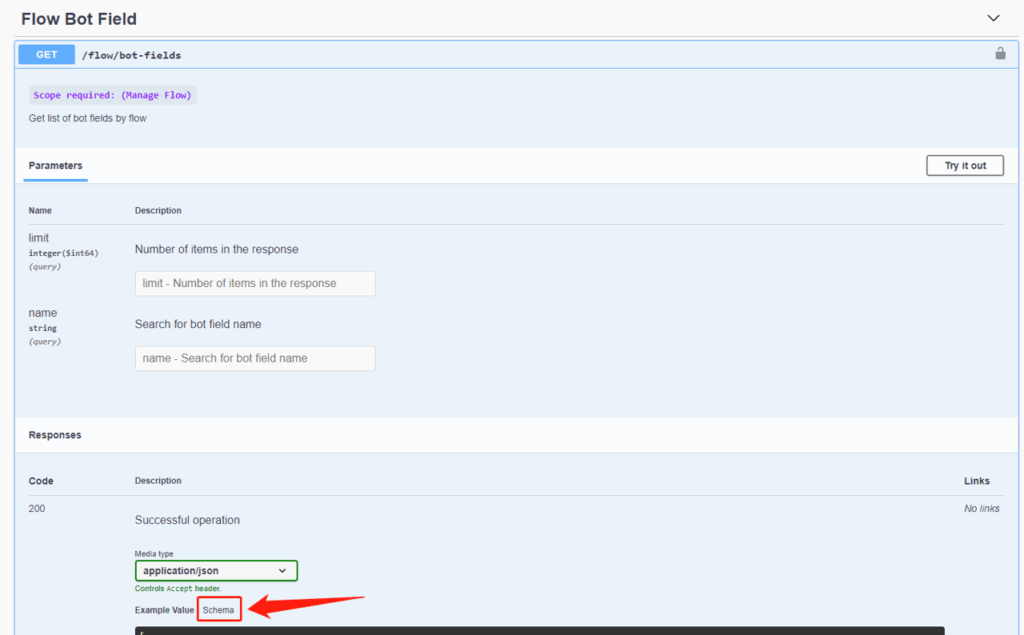Click the authorization lock icon
Screen dimensions: 1024x635
pyautogui.click(x=1000, y=54)
